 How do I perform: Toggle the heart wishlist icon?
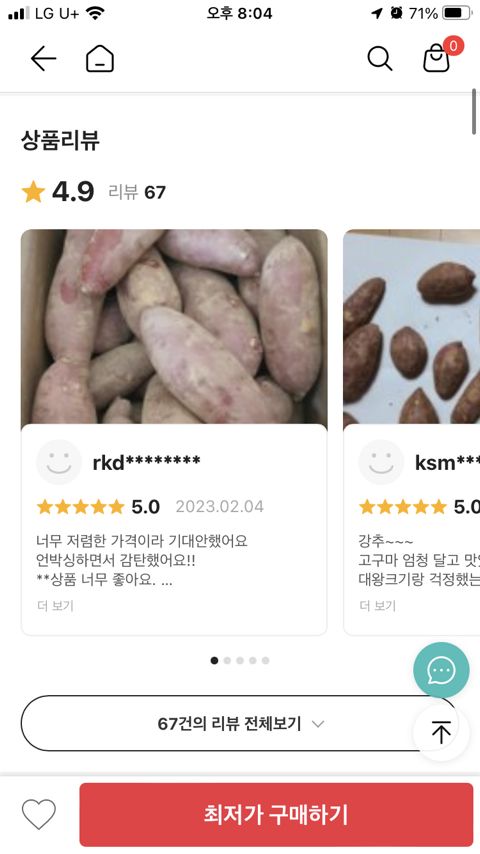(x=39, y=814)
